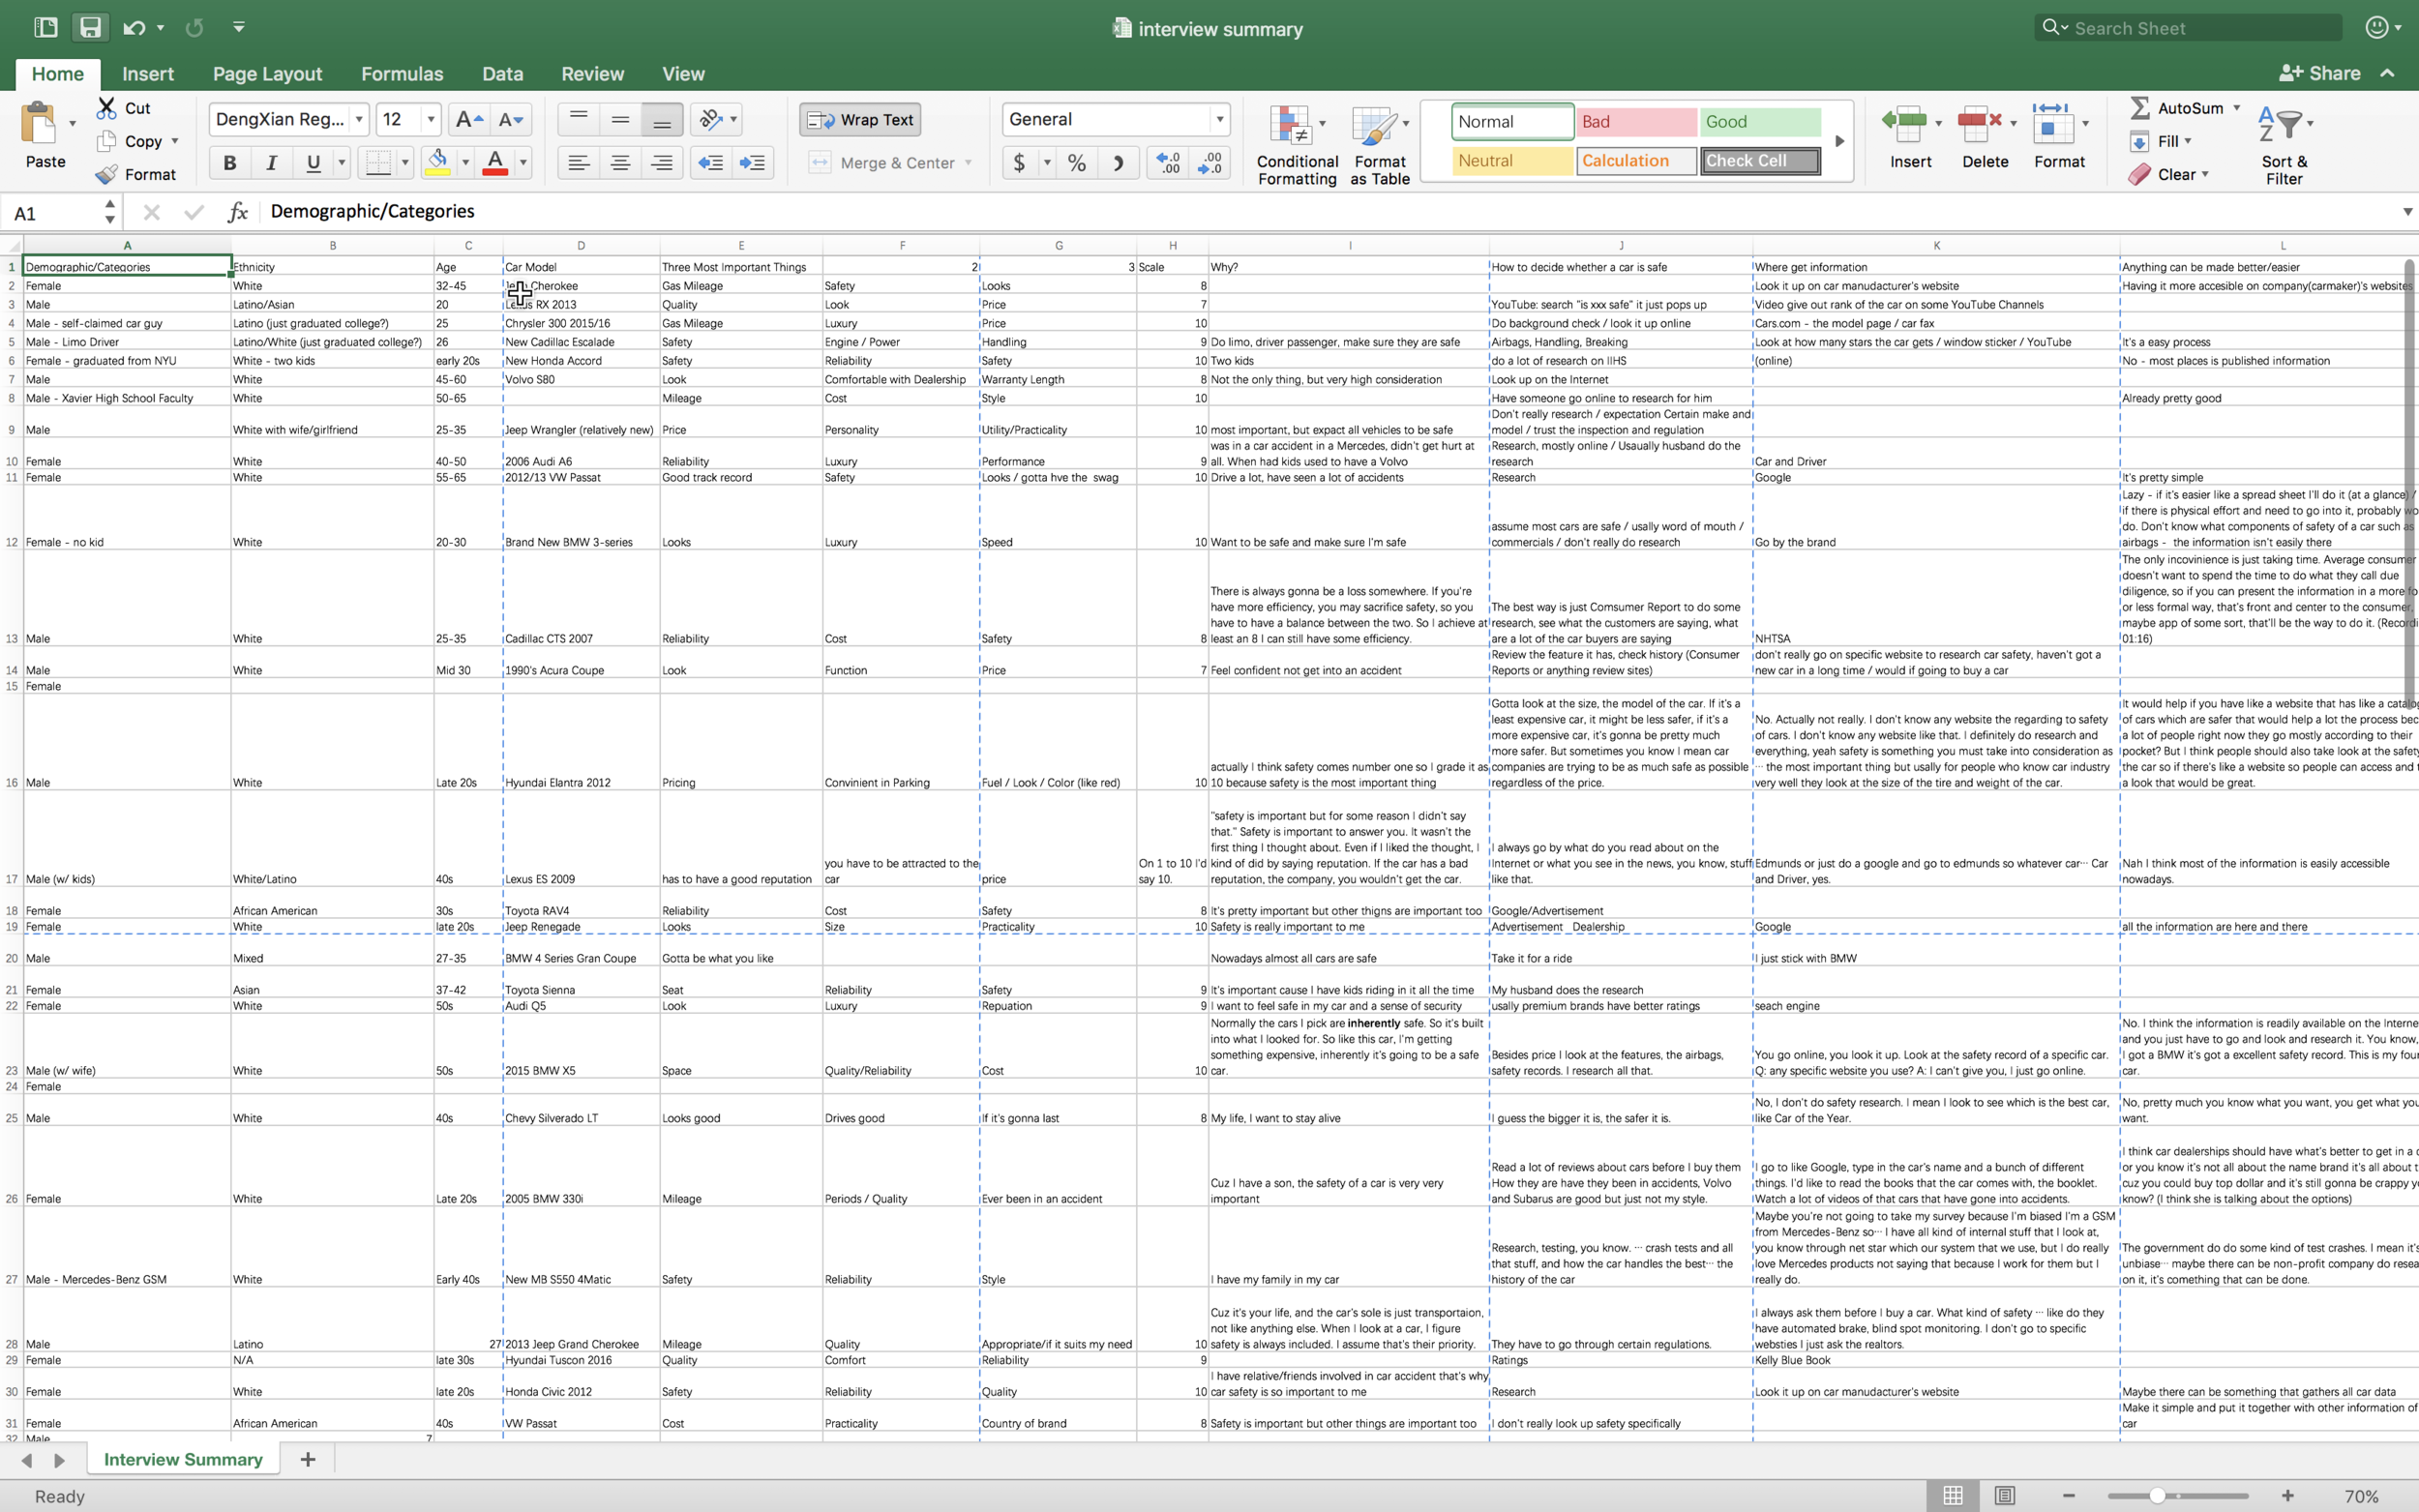Image resolution: width=2419 pixels, height=1512 pixels.
Task: Open the Page Layout ribbon tab
Action: click(x=267, y=74)
